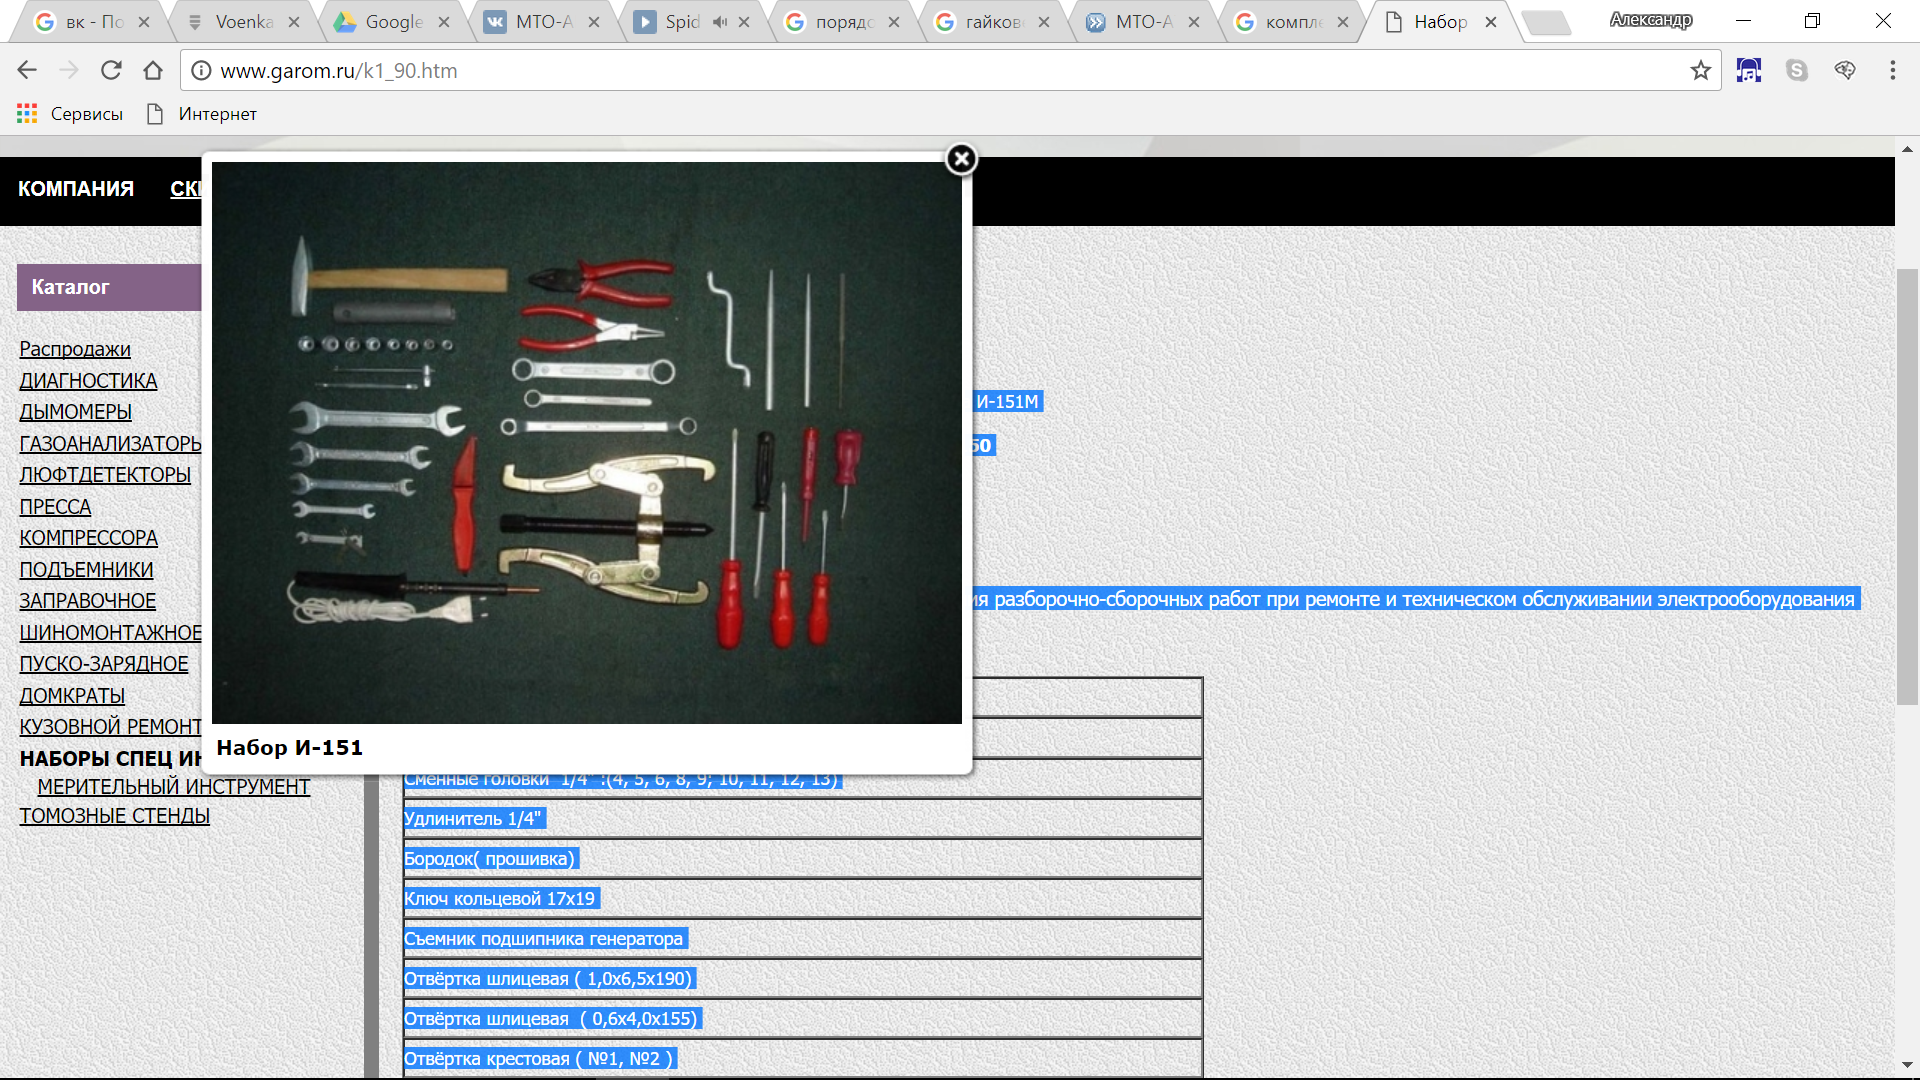1920x1080 pixels.
Task: Switch to the 'порядс' Google tab
Action: tap(840, 22)
